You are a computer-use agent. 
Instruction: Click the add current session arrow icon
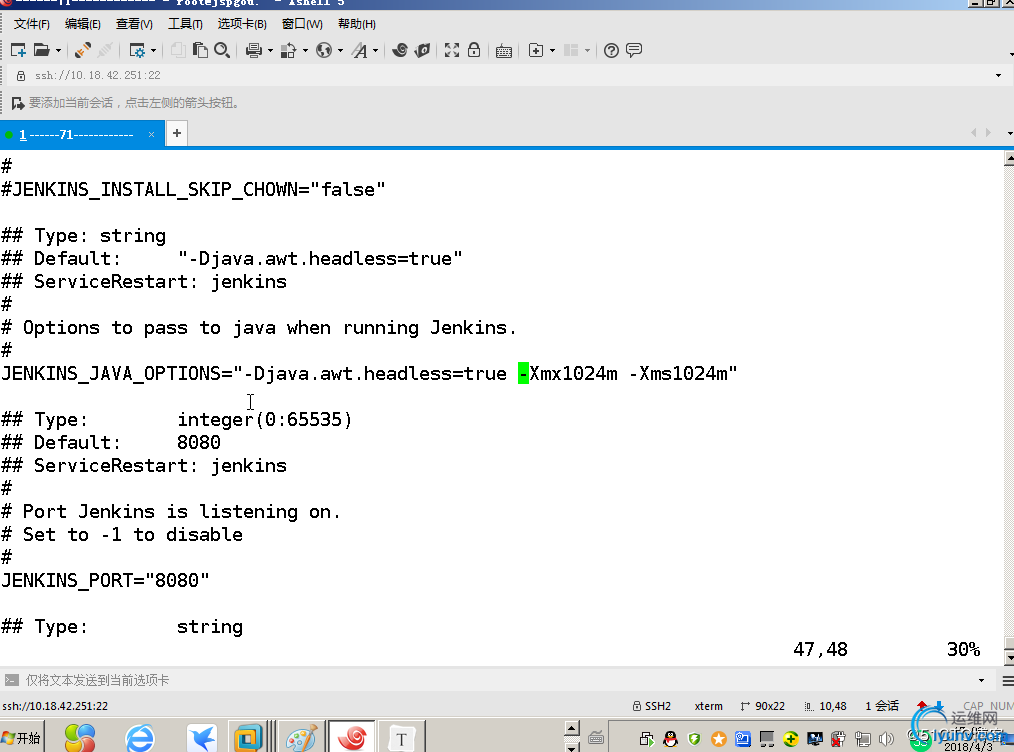click(18, 103)
